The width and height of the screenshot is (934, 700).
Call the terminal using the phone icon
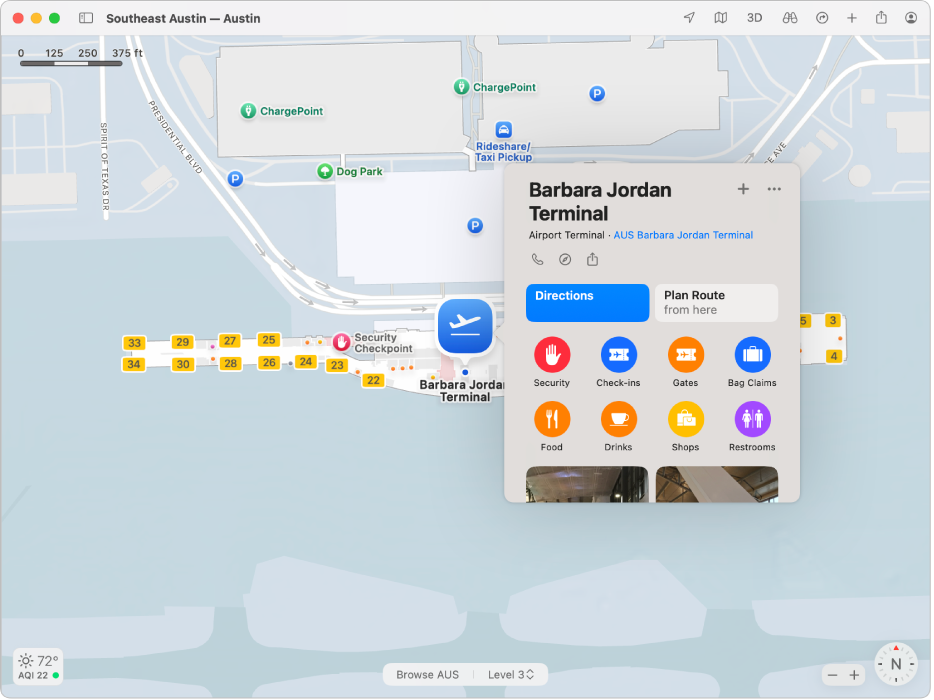[x=537, y=259]
